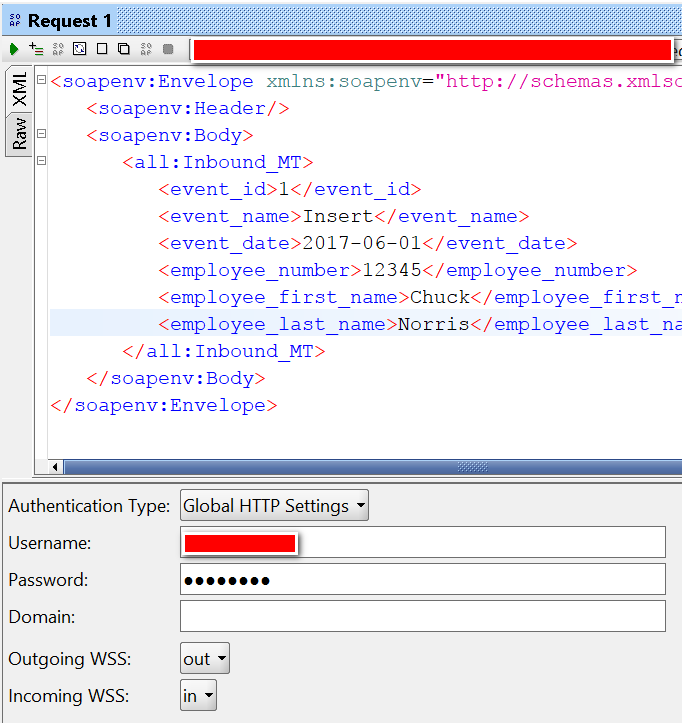Click the xmlns:soapenv namespace URL
Image resolution: width=682 pixels, height=723 pixels.
(558, 81)
